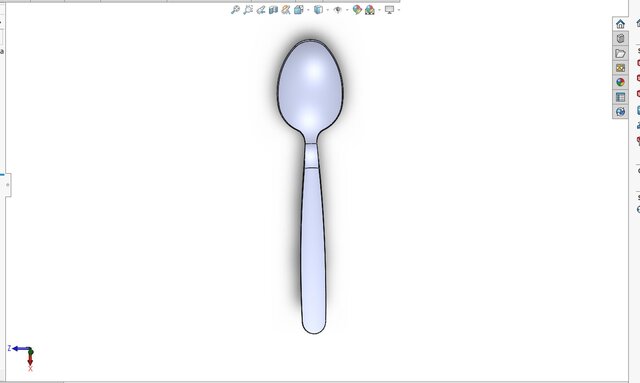
Task: Open Edit Appearance color ball
Action: click(x=357, y=10)
